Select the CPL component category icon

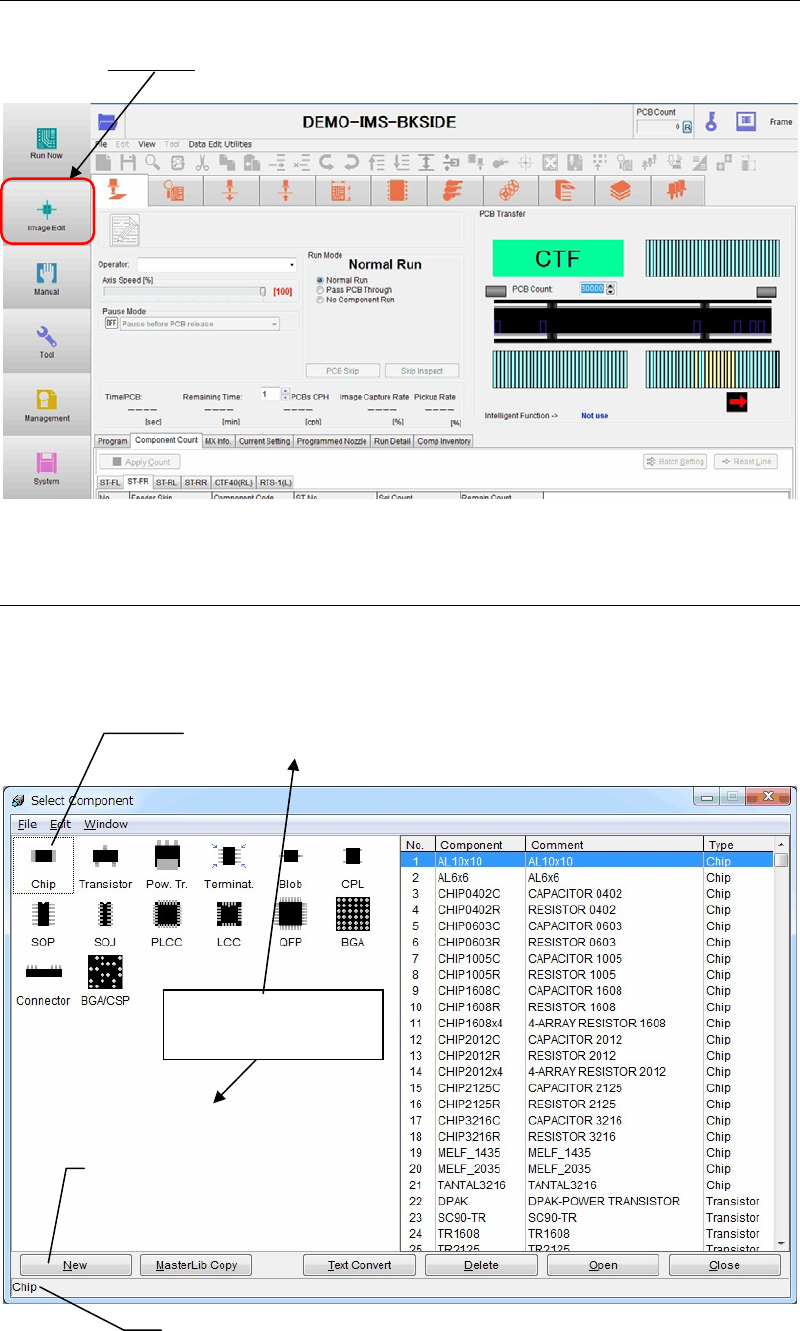[x=352, y=864]
